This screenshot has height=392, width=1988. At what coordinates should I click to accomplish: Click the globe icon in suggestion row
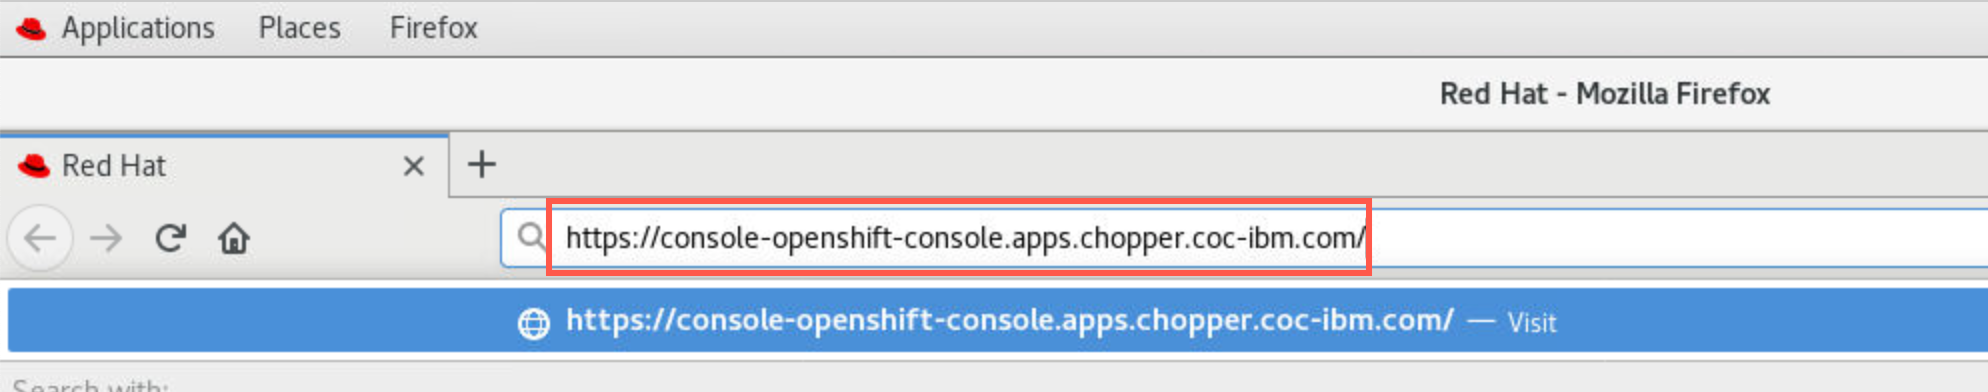point(534,323)
